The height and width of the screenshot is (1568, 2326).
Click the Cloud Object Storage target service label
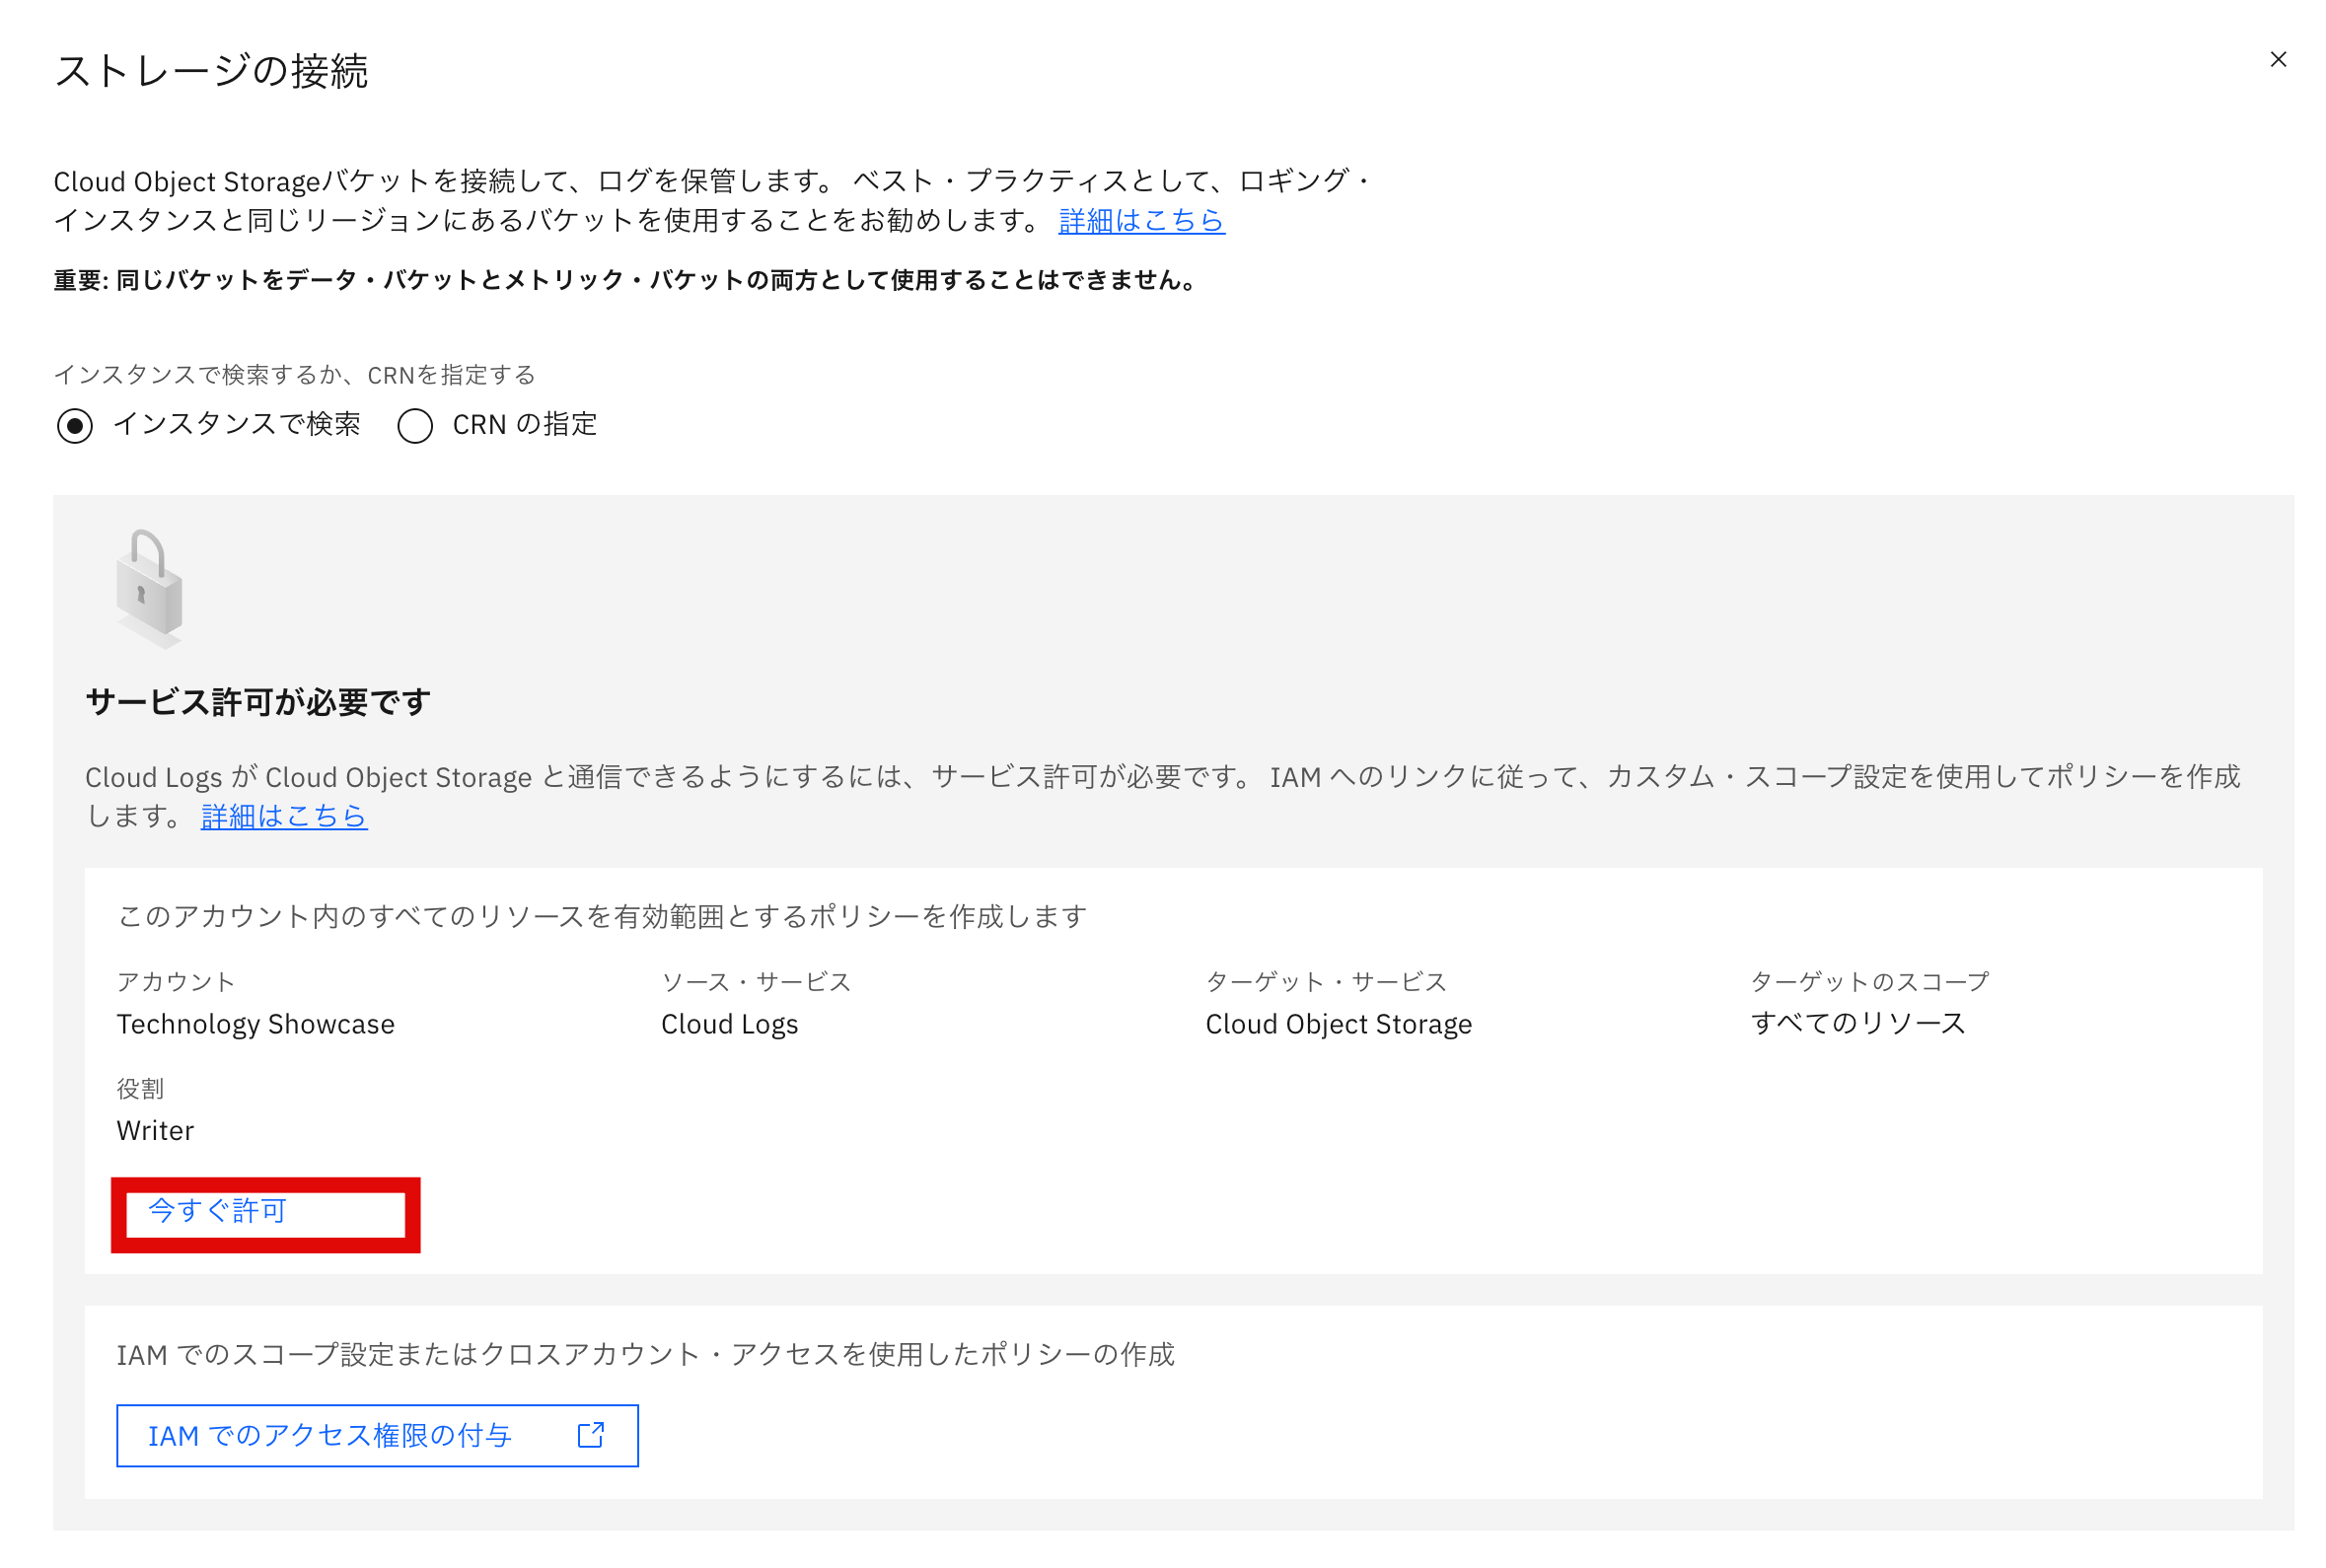point(1339,1024)
